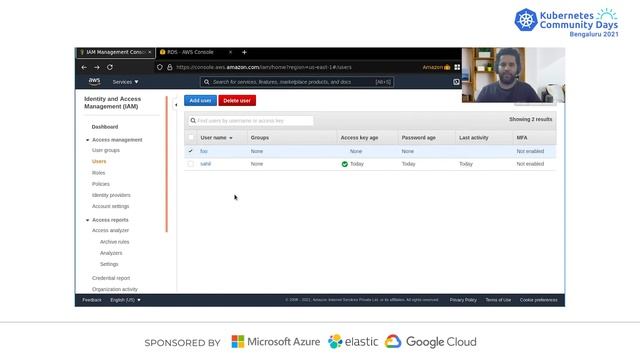Click the Last activity column header
640x360 pixels.
click(x=473, y=138)
